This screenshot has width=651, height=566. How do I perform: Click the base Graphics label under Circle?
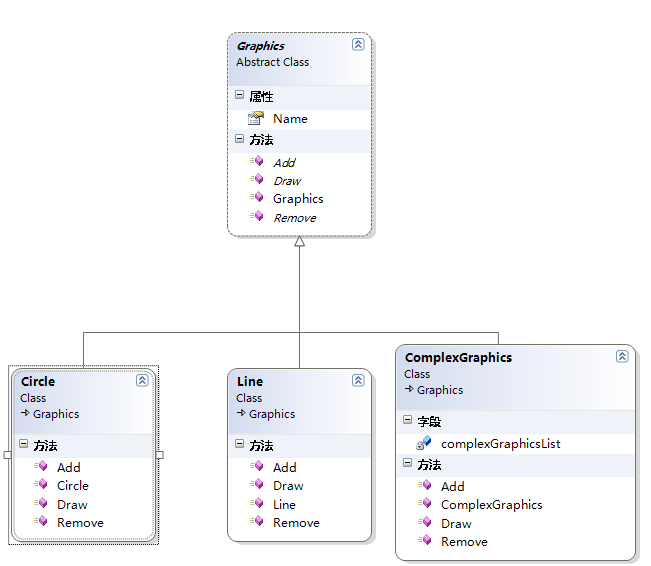click(56, 414)
